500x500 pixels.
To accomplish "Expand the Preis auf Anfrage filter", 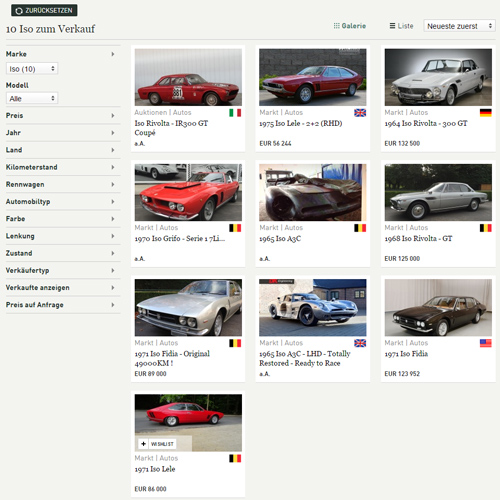I will [63, 305].
